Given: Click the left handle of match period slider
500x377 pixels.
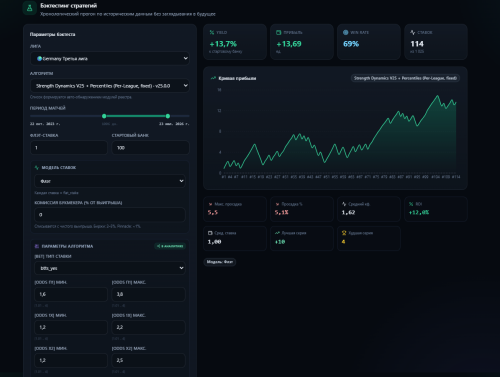Looking at the screenshot, I should (104, 116).
